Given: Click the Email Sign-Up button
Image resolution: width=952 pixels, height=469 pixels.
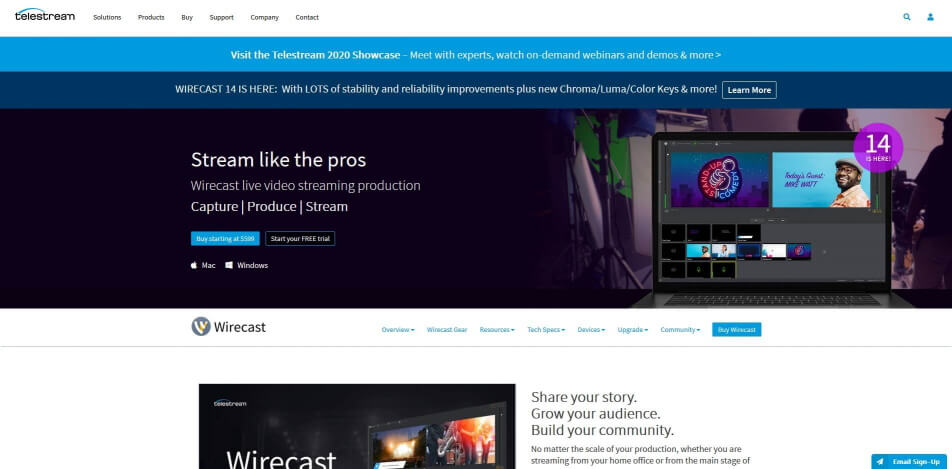Looking at the screenshot, I should point(909,462).
